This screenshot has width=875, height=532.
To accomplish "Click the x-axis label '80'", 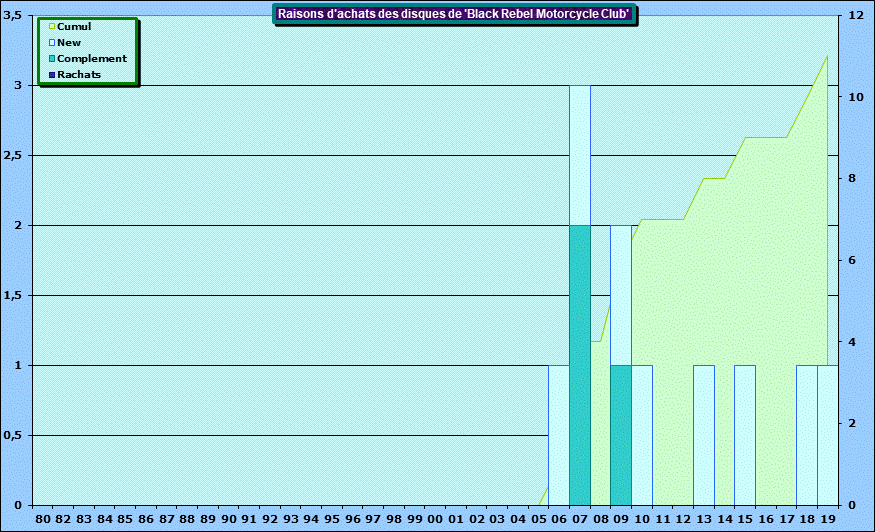I will (42, 519).
